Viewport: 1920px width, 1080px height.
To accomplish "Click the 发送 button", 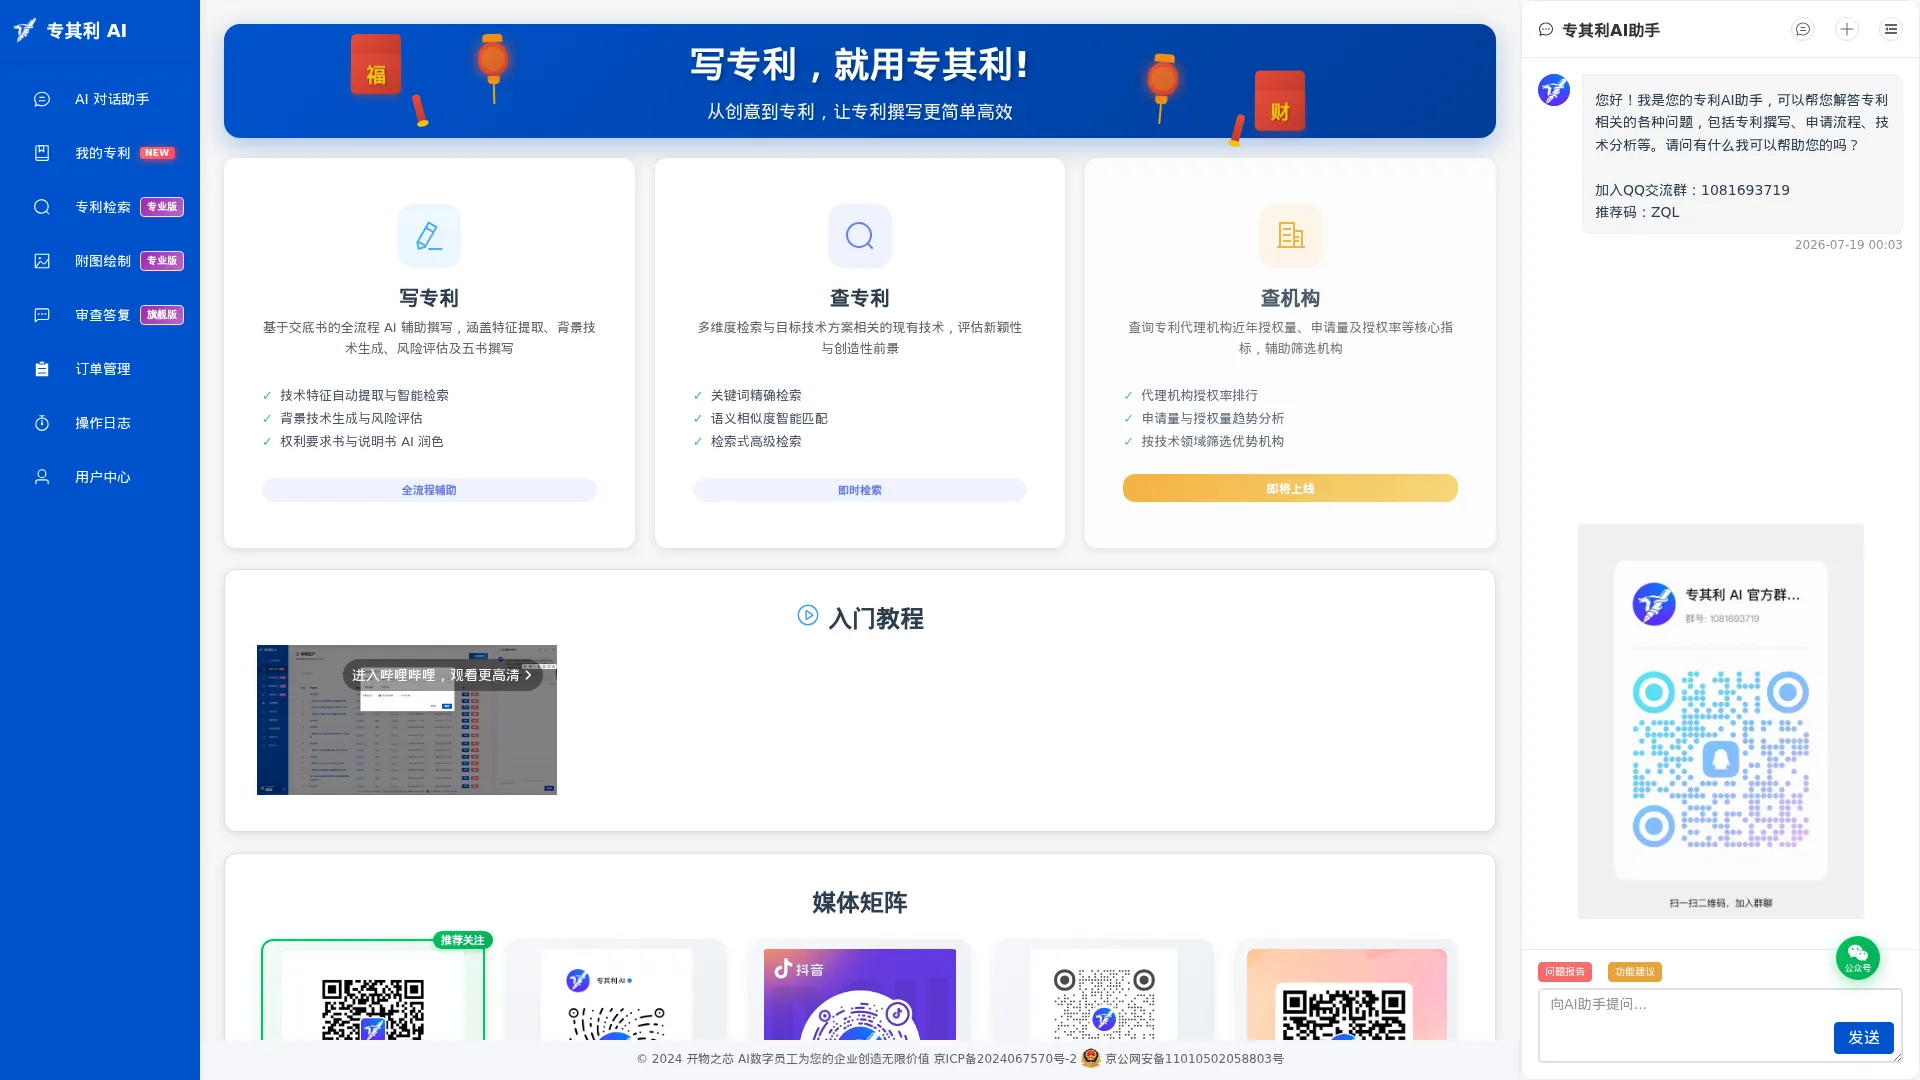I will (x=1864, y=1038).
